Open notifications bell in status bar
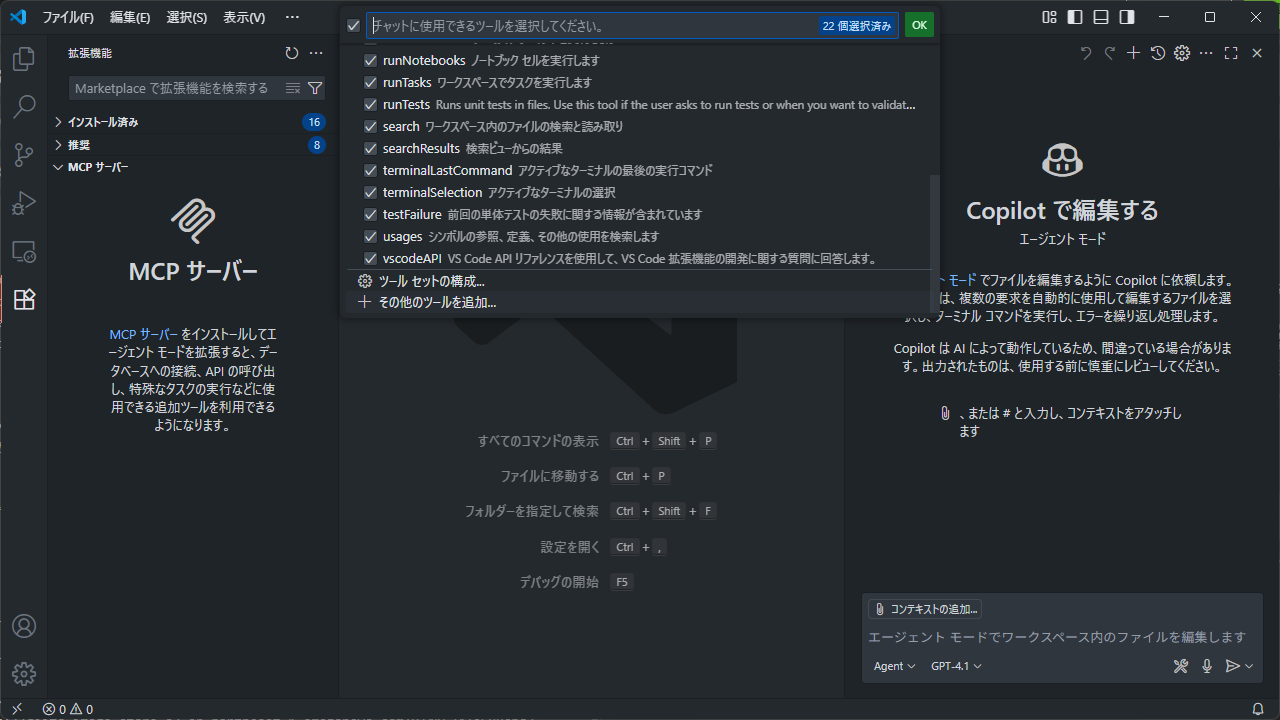This screenshot has width=1280, height=720. [x=1258, y=709]
